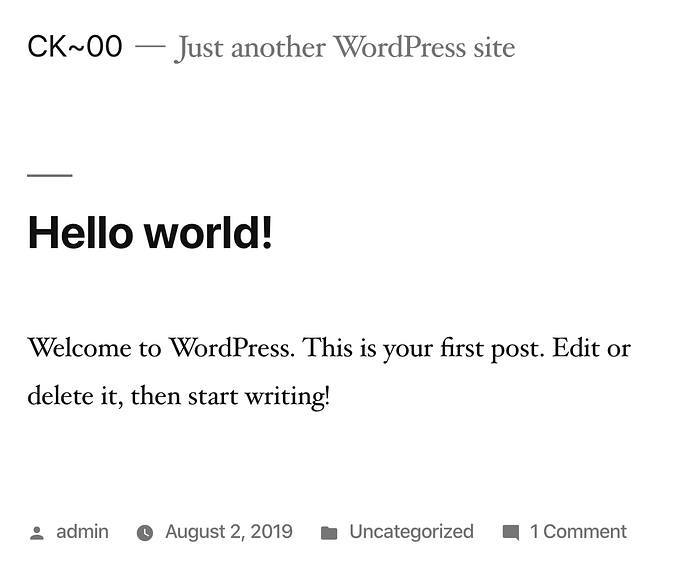The width and height of the screenshot is (700, 581).
Task: Open the Hello world! post title
Action: point(150,233)
